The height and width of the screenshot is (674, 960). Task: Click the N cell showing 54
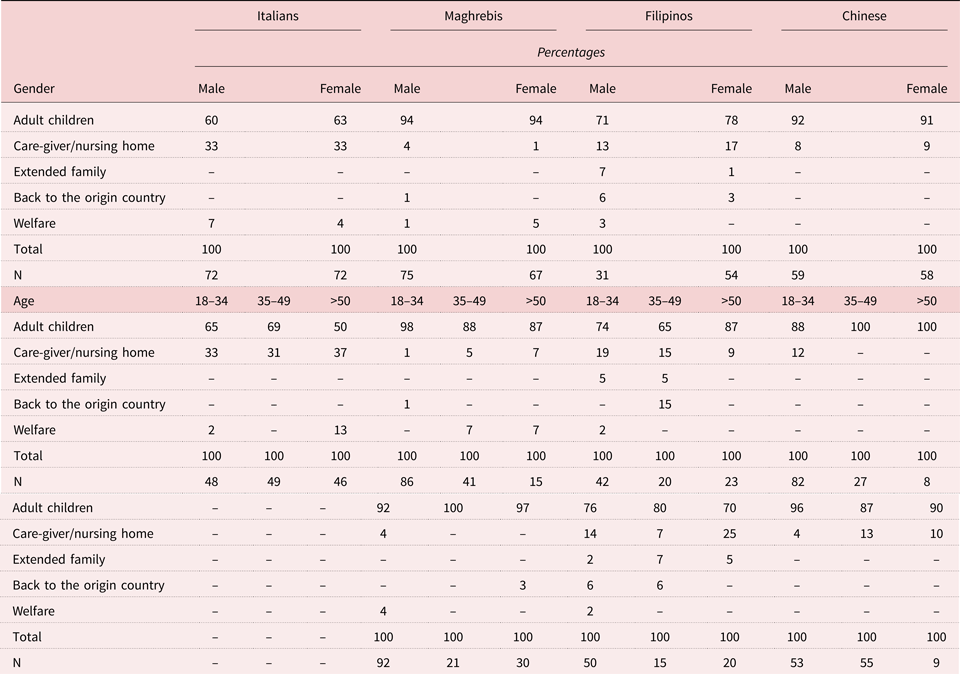coord(731,275)
